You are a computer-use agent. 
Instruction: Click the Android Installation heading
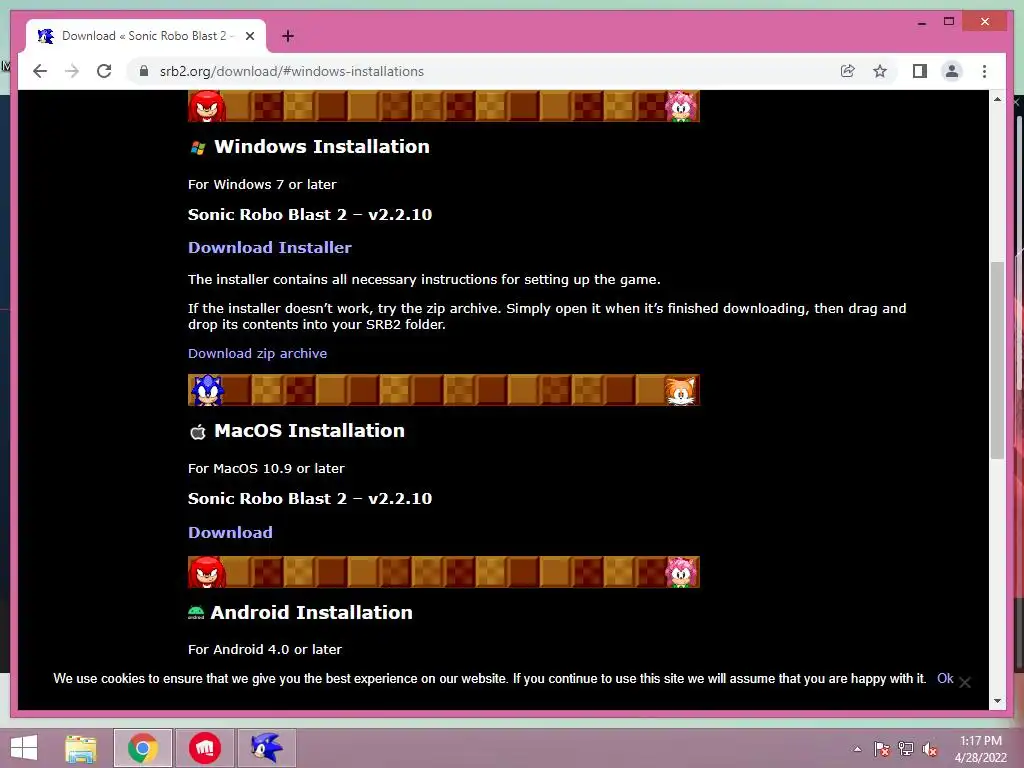coord(312,613)
